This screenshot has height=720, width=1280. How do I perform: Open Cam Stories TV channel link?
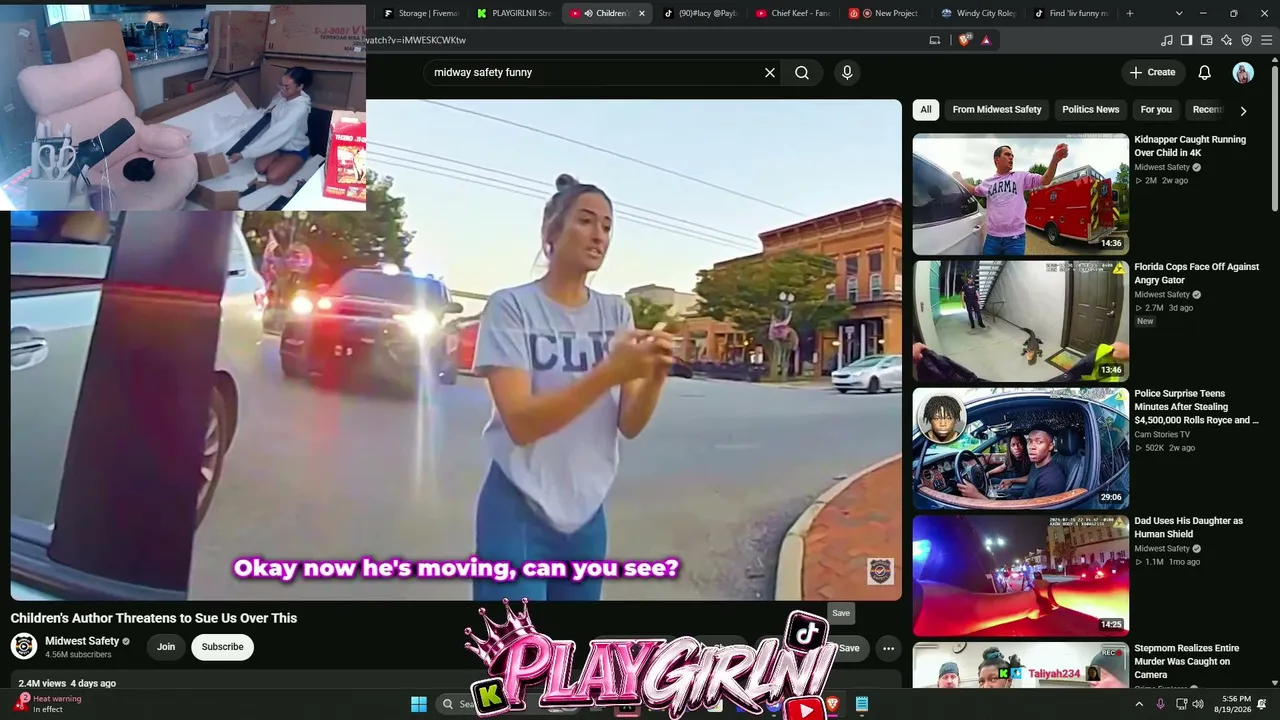point(1162,435)
